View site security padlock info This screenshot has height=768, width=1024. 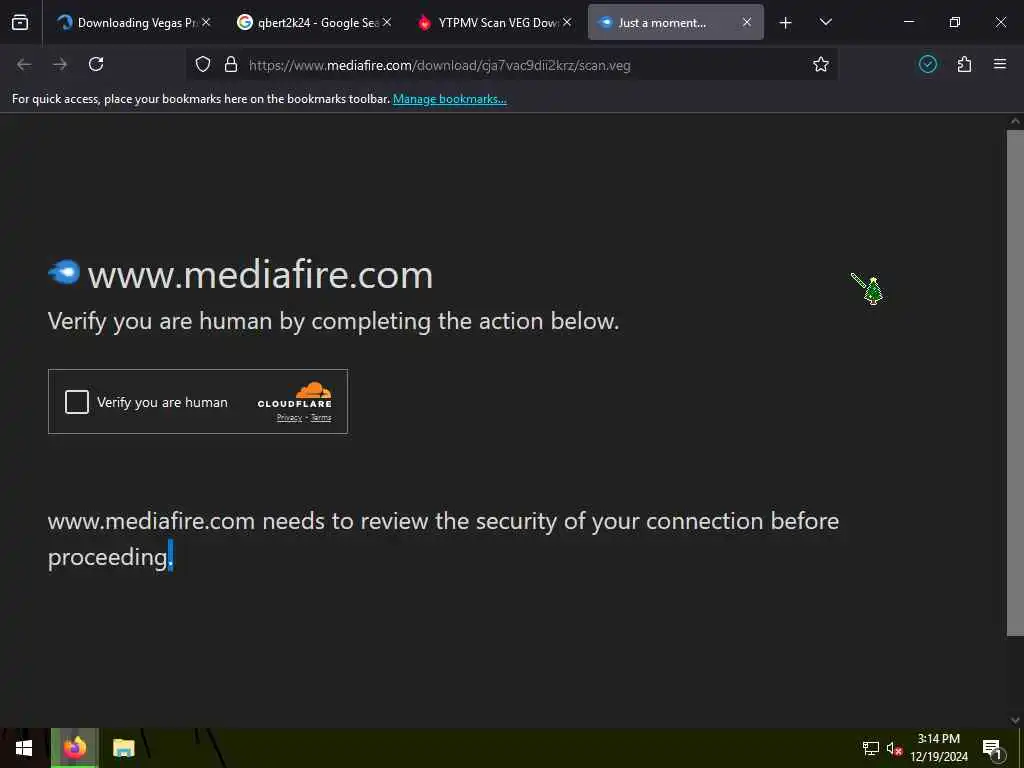(231, 64)
